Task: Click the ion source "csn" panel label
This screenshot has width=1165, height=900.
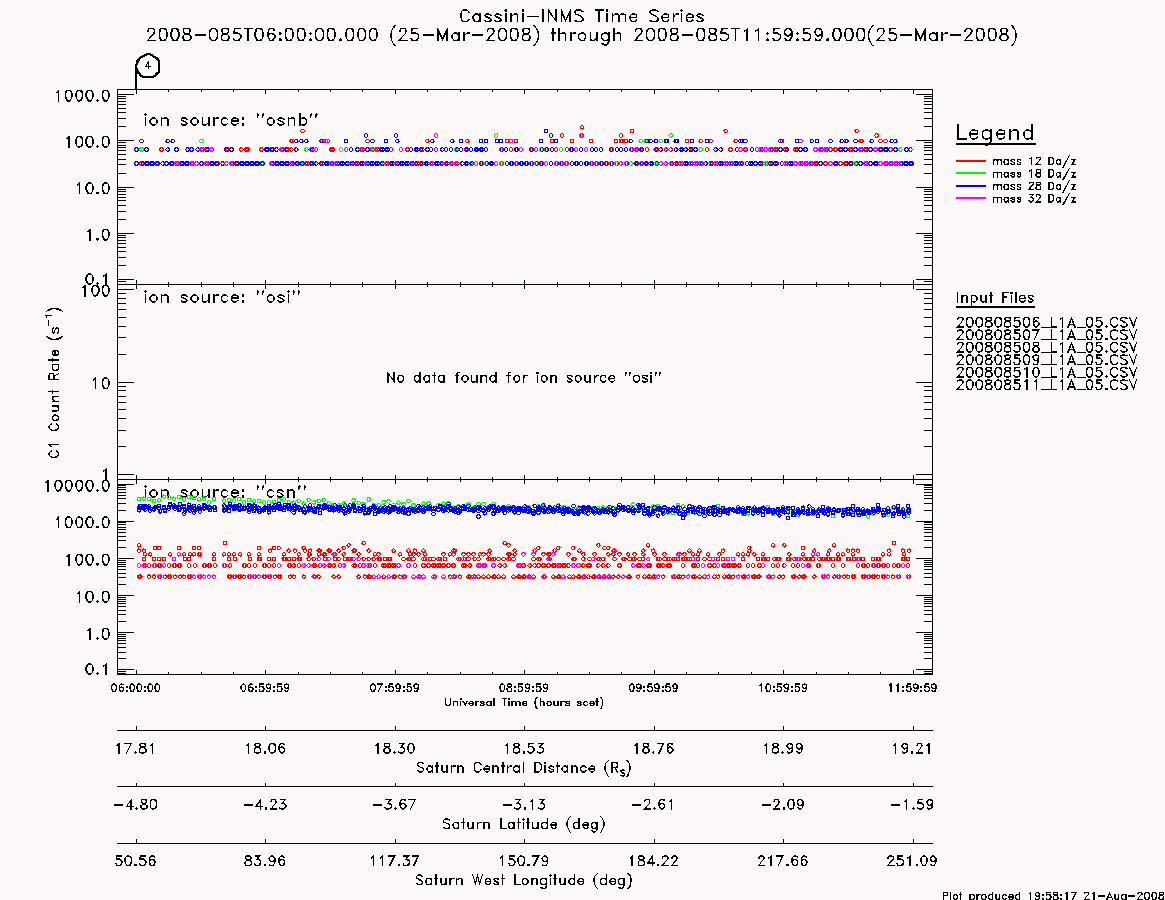Action: point(224,492)
